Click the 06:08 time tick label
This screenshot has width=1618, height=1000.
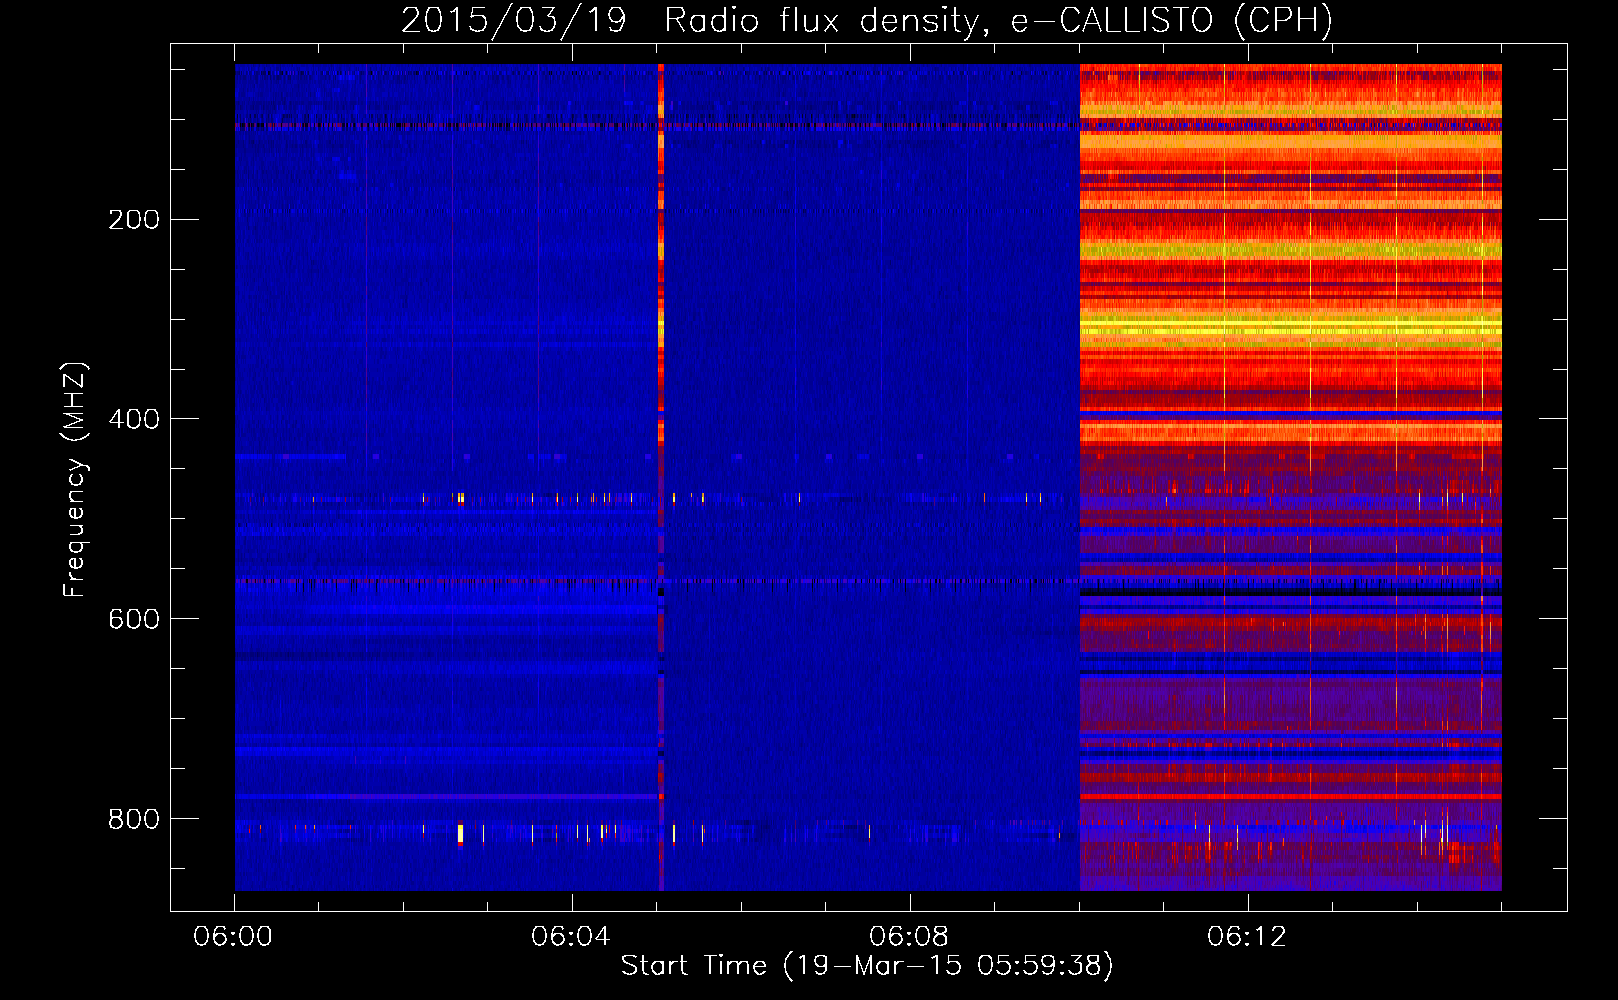(909, 937)
